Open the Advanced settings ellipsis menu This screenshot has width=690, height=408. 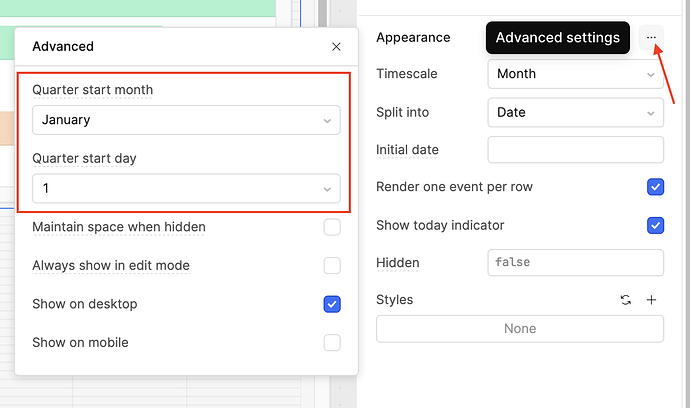651,38
